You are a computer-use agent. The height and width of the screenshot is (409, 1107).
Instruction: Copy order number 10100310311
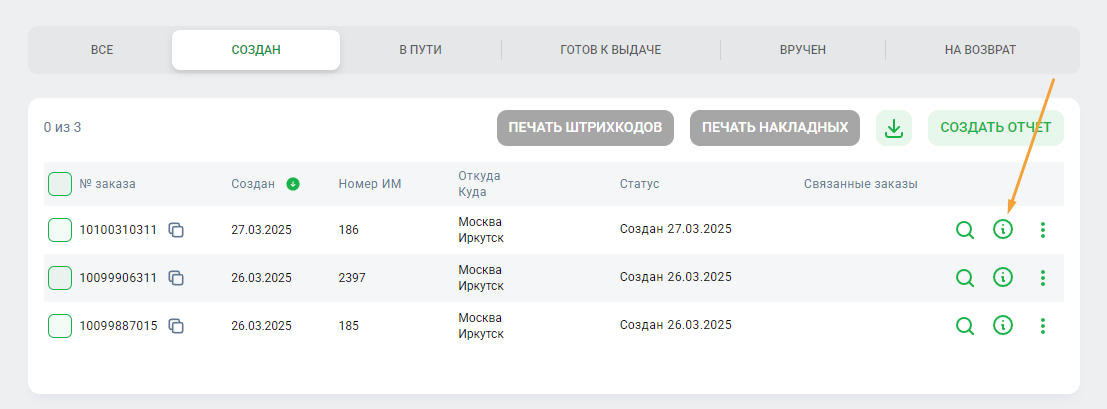tap(176, 230)
